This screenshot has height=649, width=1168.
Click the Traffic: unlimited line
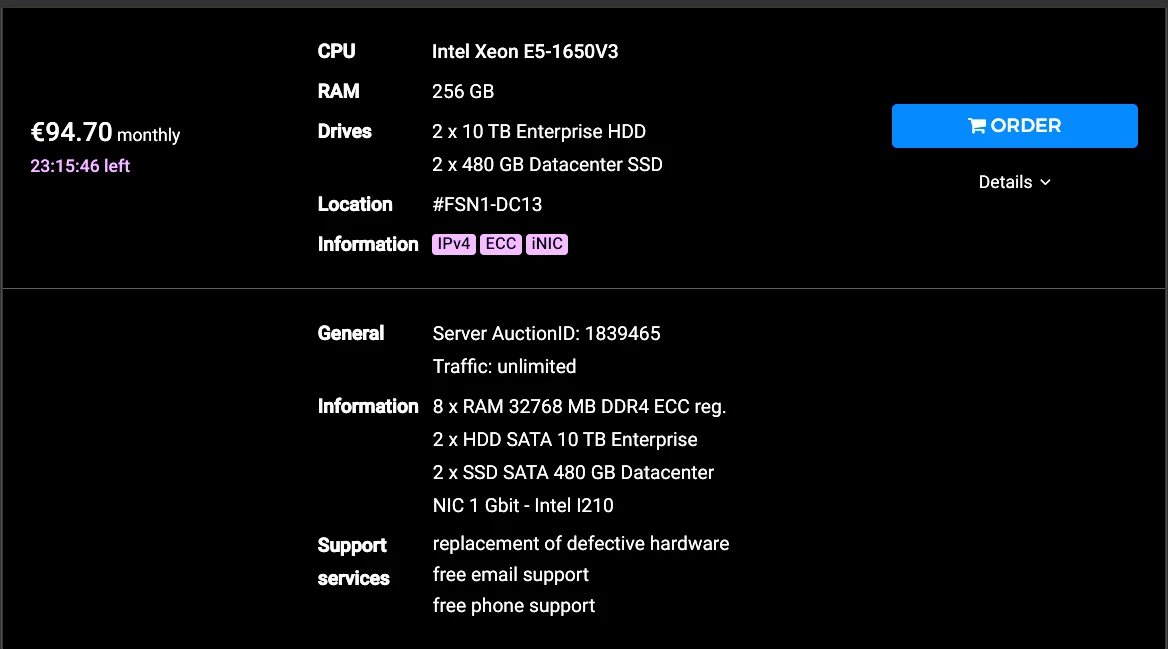pyautogui.click(x=504, y=366)
